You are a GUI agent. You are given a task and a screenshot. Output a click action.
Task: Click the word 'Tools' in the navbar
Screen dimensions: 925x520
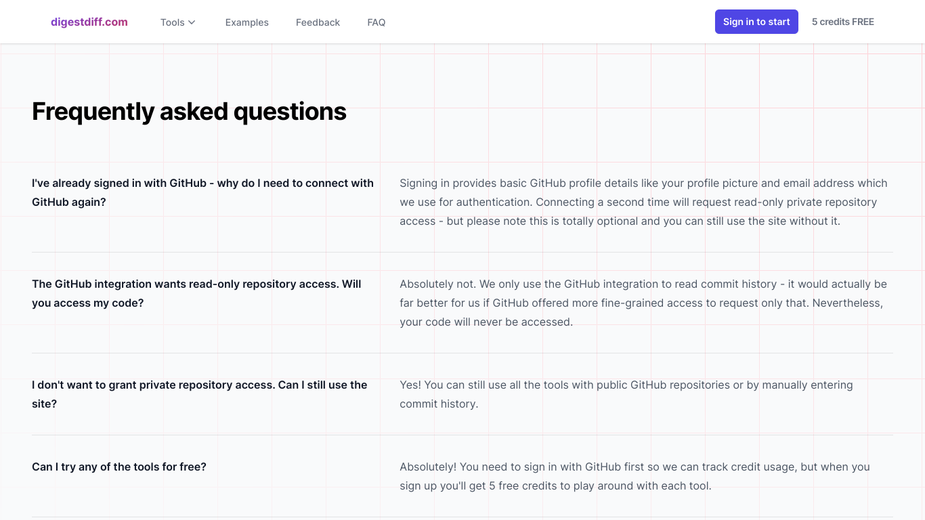tap(172, 22)
